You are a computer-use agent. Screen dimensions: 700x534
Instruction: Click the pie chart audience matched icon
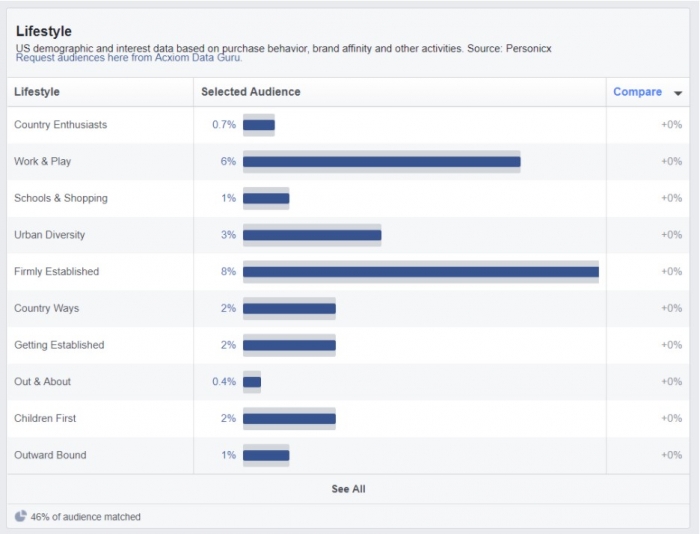point(21,517)
